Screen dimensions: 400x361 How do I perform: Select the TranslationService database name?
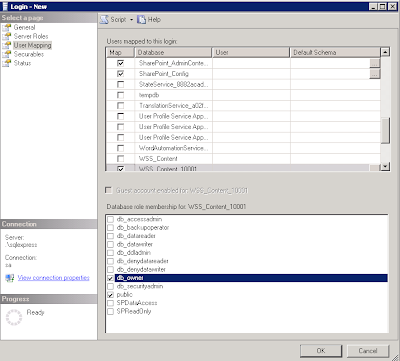[x=173, y=106]
